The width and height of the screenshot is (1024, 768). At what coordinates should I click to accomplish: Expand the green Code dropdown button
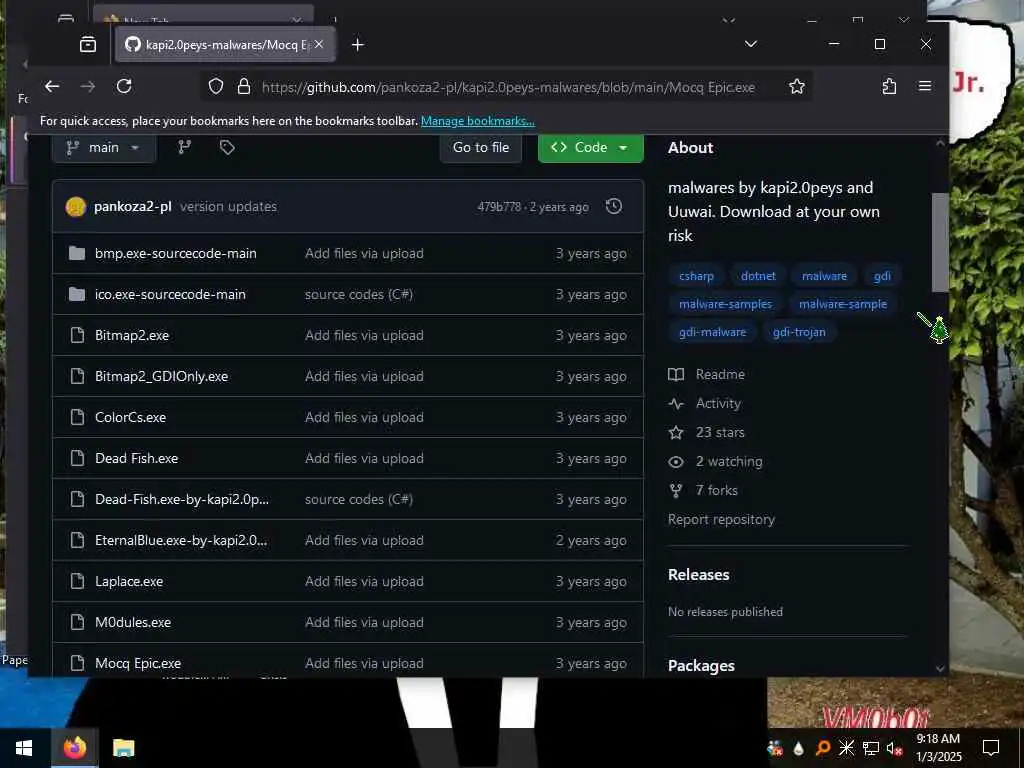click(590, 148)
